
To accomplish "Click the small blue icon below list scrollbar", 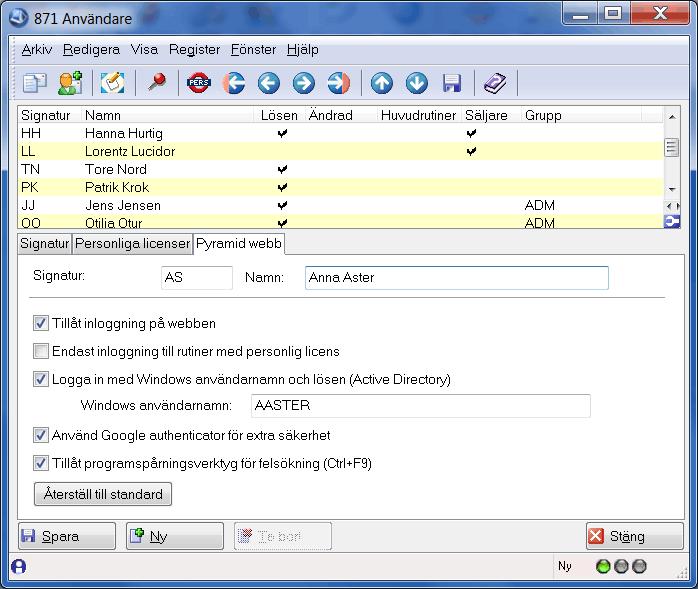I will point(672,221).
